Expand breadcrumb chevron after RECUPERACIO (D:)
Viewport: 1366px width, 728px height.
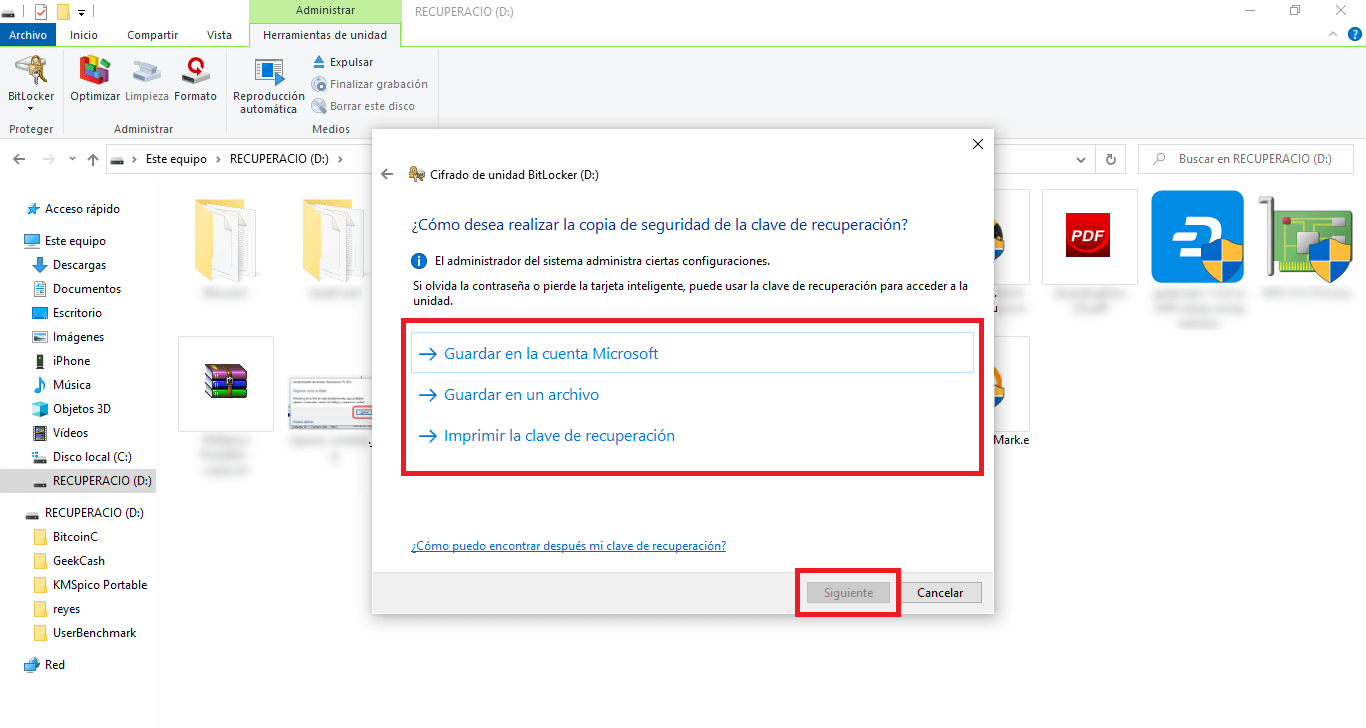point(341,159)
